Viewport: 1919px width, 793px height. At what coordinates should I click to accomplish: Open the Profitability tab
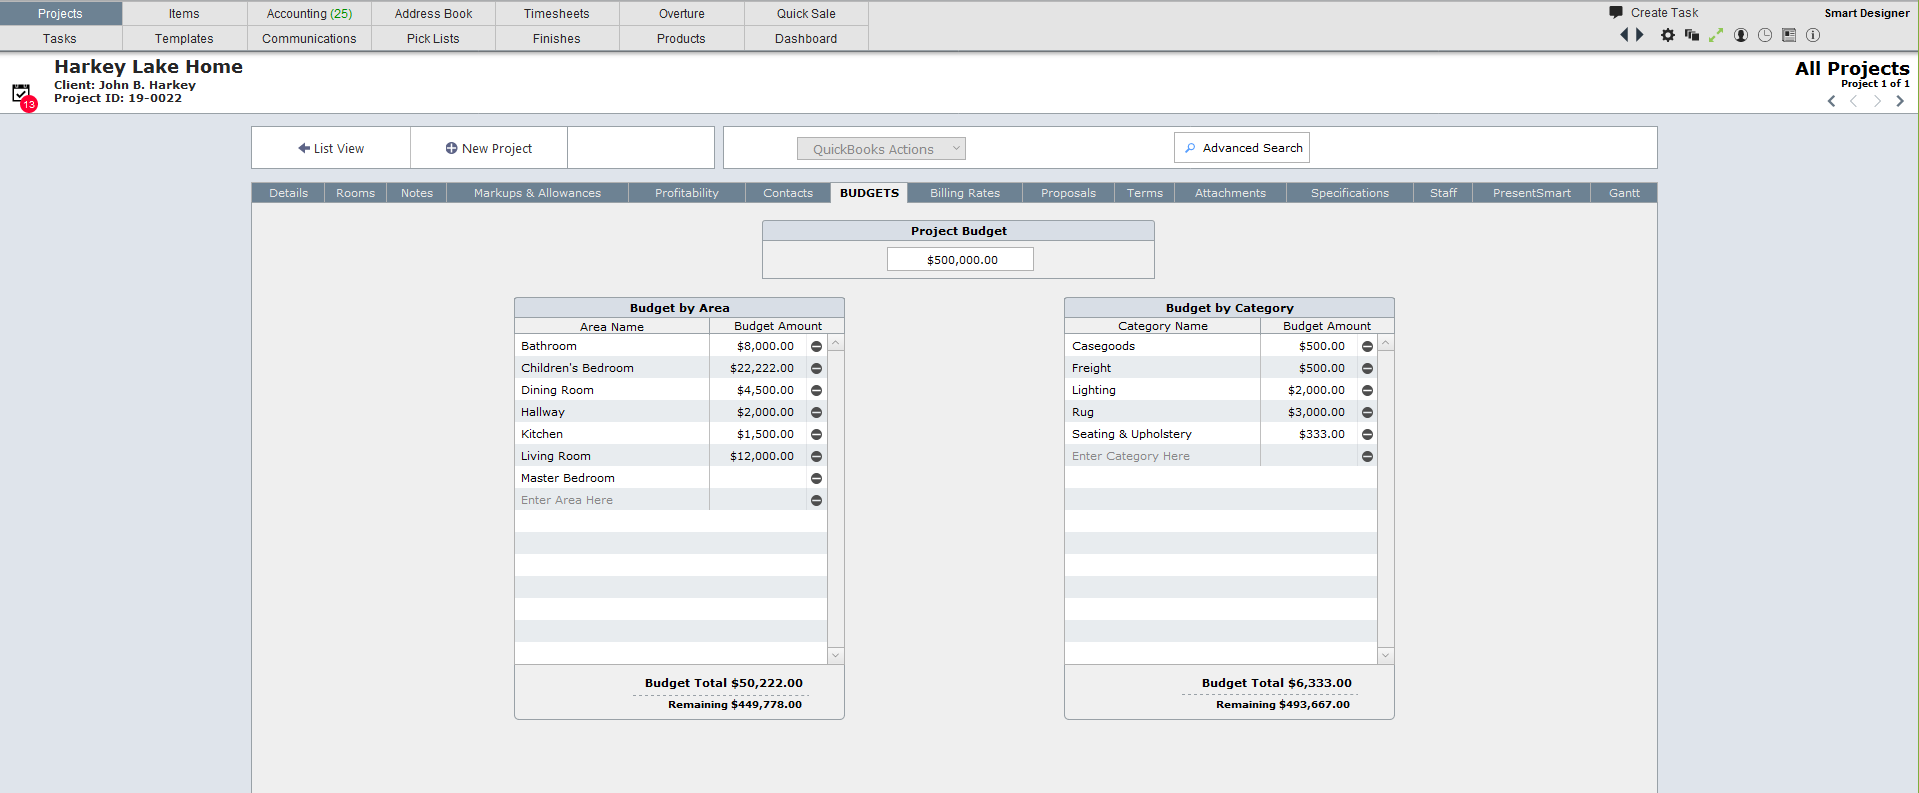[686, 193]
